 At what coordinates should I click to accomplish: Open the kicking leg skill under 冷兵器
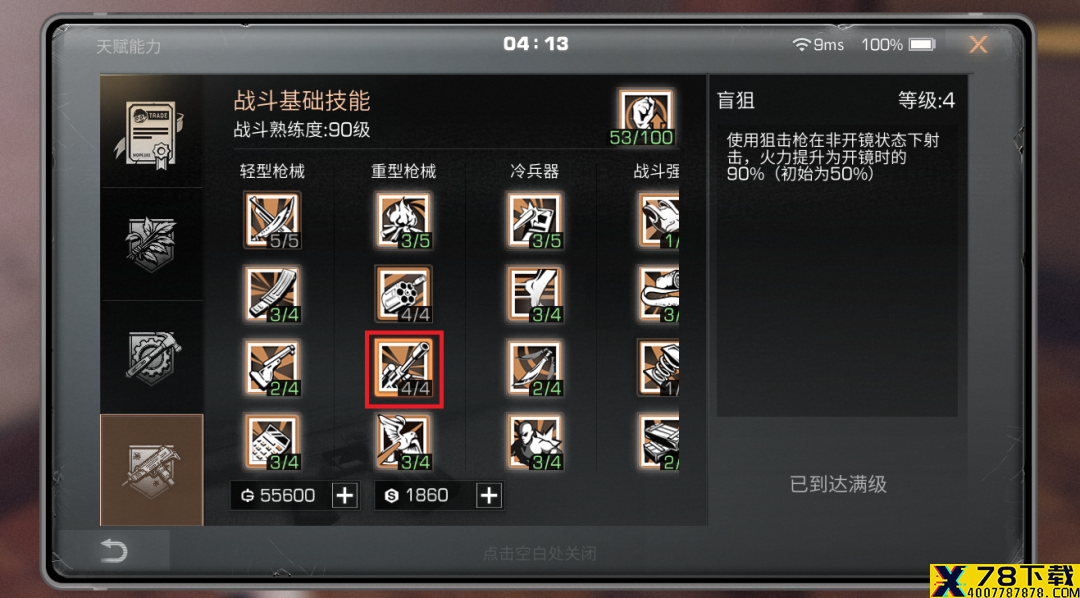click(x=534, y=294)
